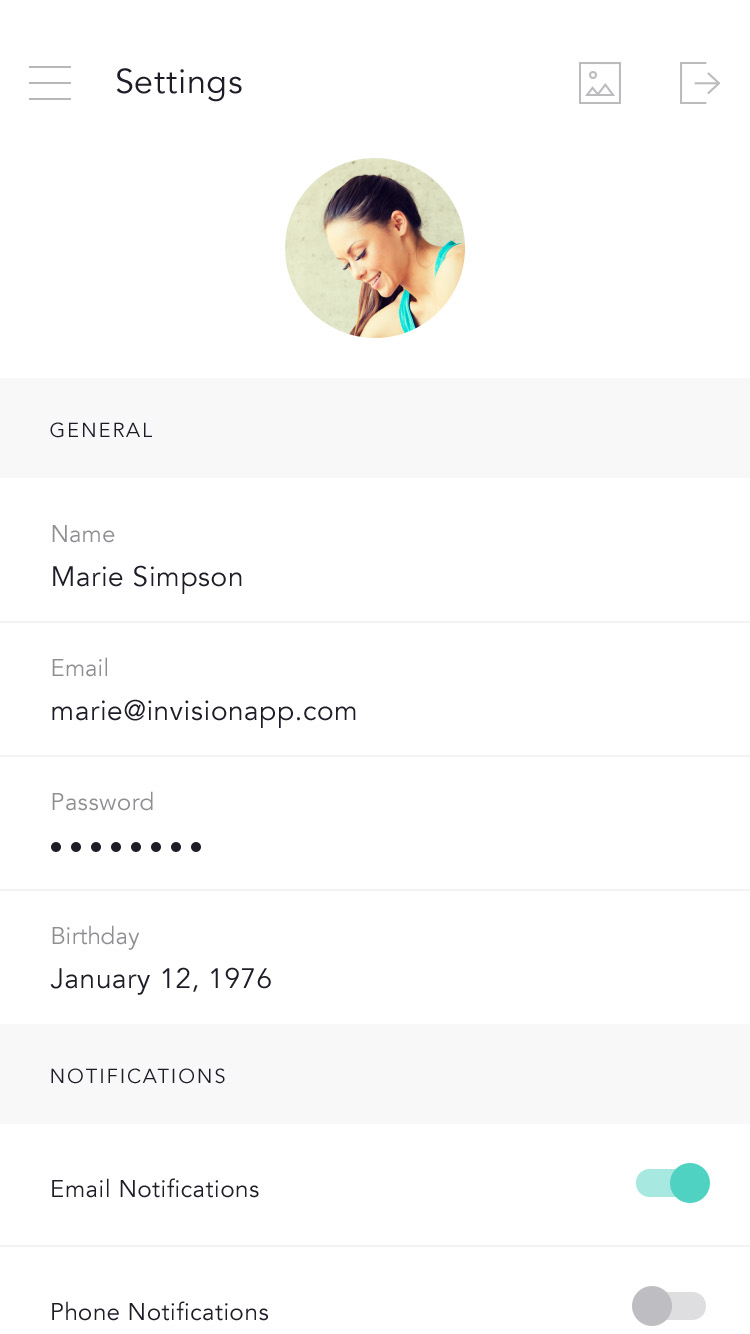Click the Email Notifications label text

coord(155,1189)
